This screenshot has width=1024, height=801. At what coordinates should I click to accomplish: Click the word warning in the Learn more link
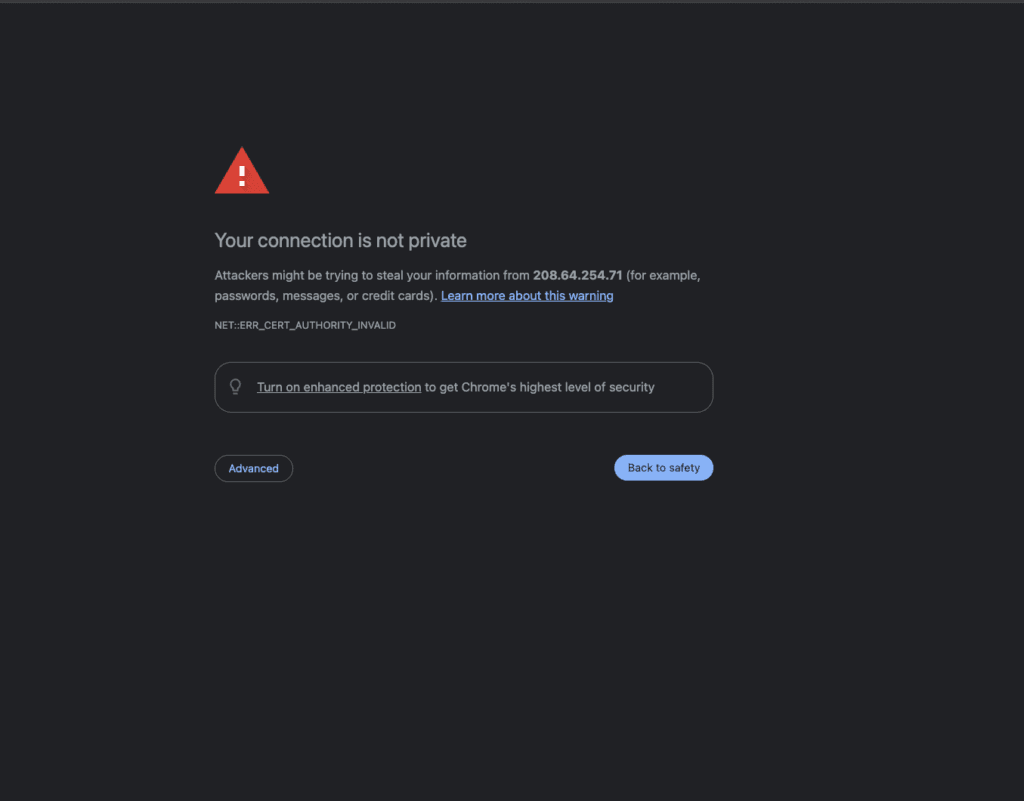(590, 296)
